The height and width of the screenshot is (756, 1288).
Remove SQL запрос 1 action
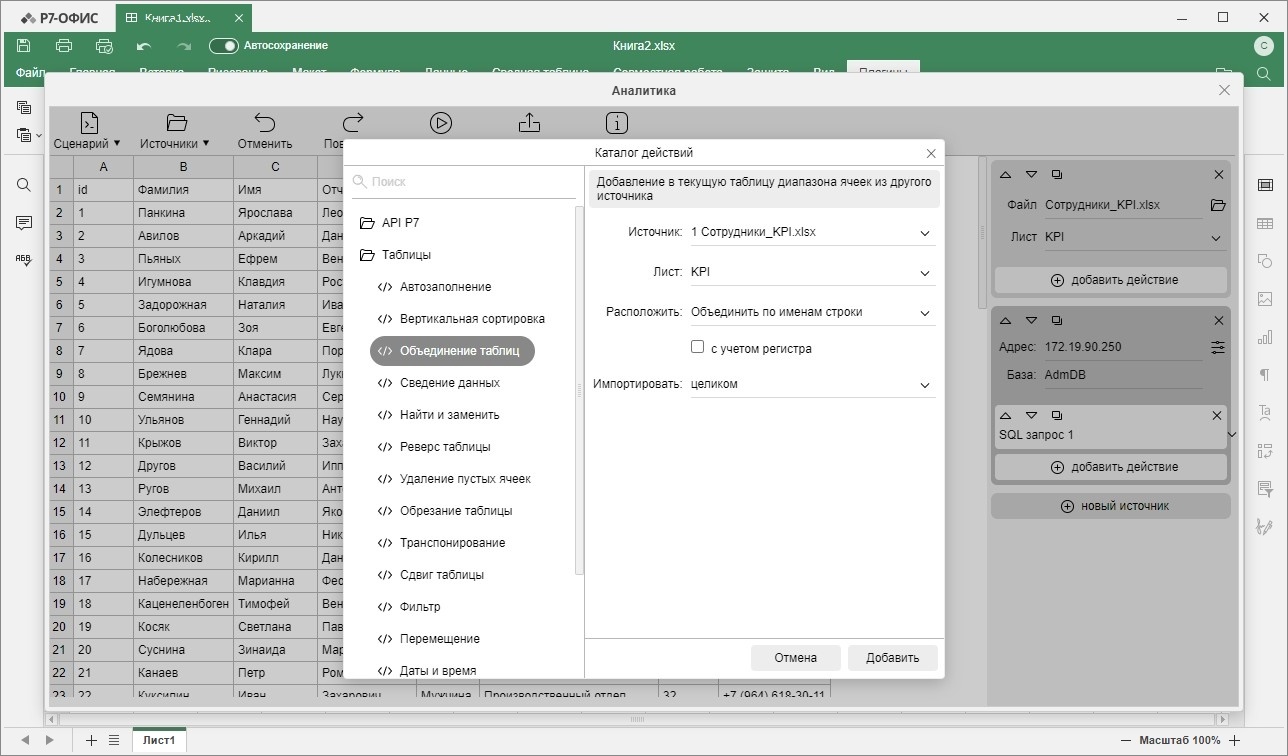coord(1217,415)
